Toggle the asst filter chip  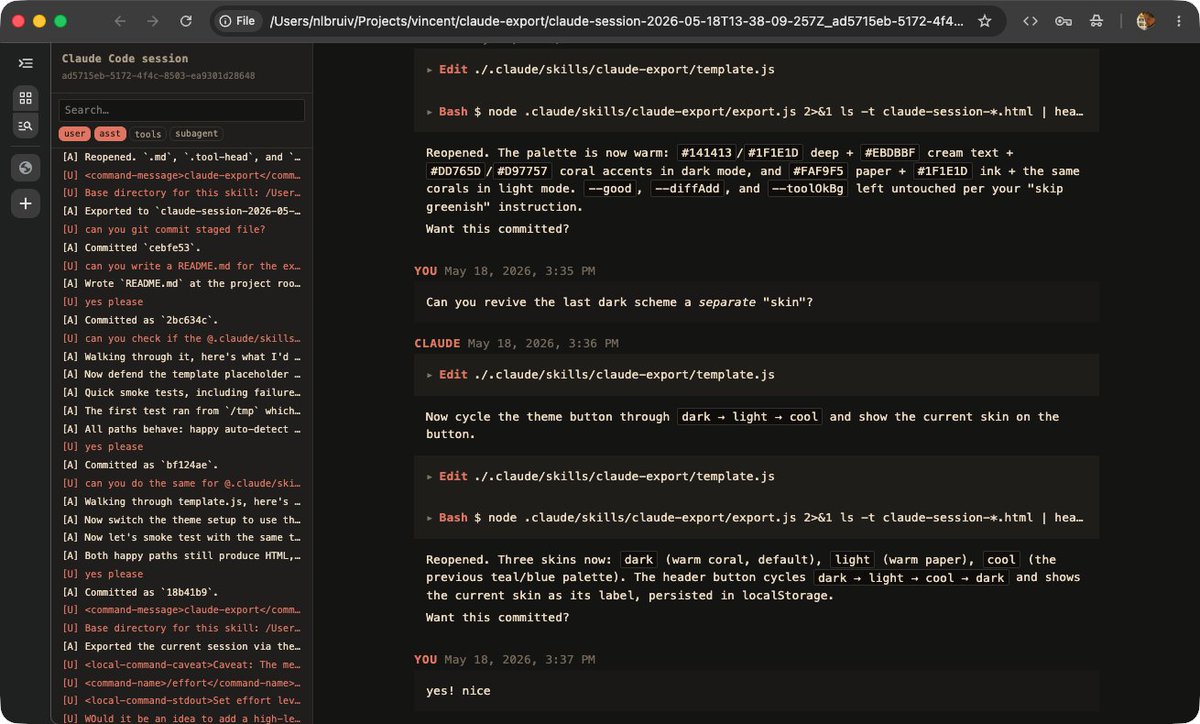coord(110,134)
